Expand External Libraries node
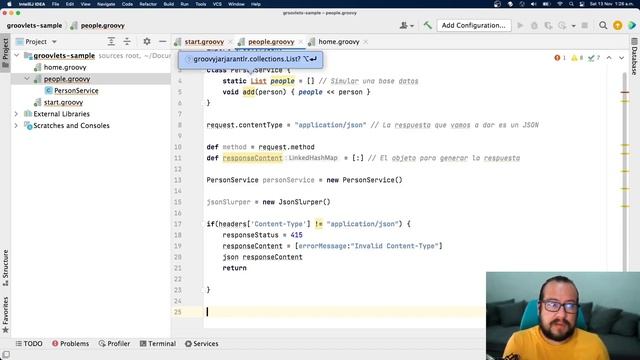 16,114
